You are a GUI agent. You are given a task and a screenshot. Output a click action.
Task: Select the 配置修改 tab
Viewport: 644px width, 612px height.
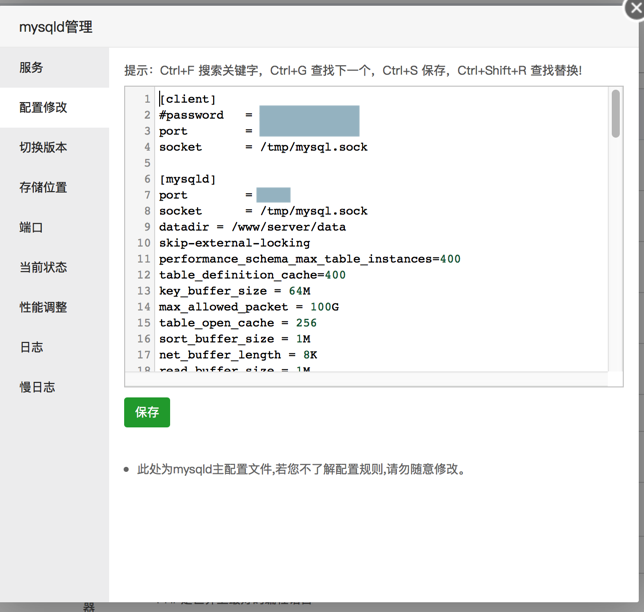[x=54, y=108]
